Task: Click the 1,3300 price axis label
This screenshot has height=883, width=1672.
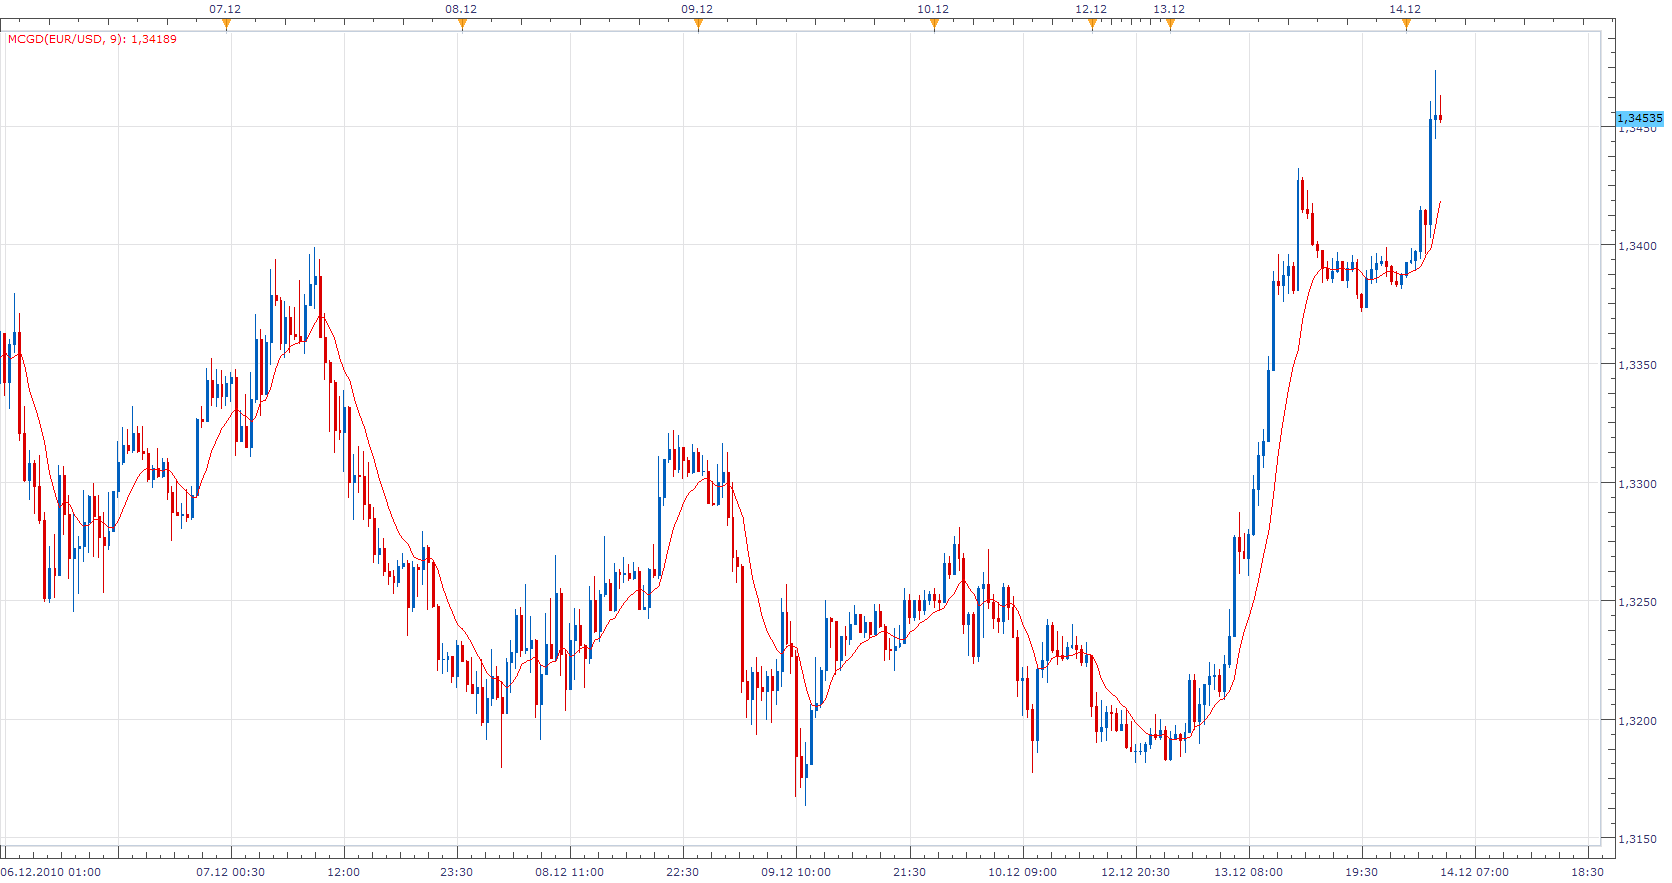Action: click(1637, 484)
